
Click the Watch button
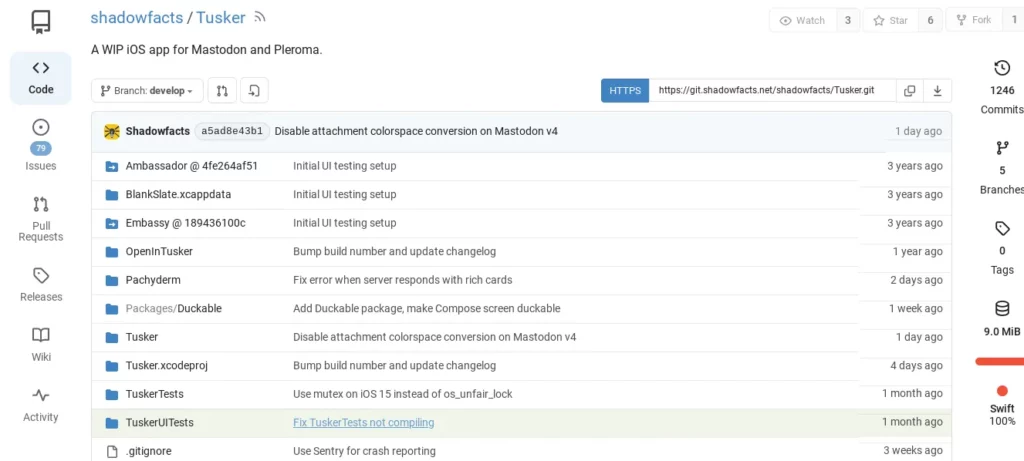click(803, 20)
